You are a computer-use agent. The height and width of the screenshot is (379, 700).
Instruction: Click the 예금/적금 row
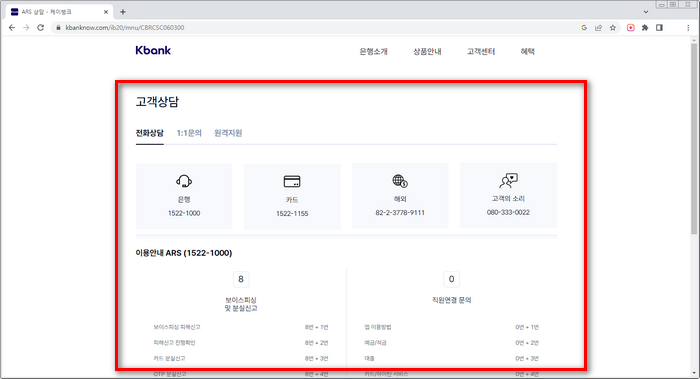point(451,343)
